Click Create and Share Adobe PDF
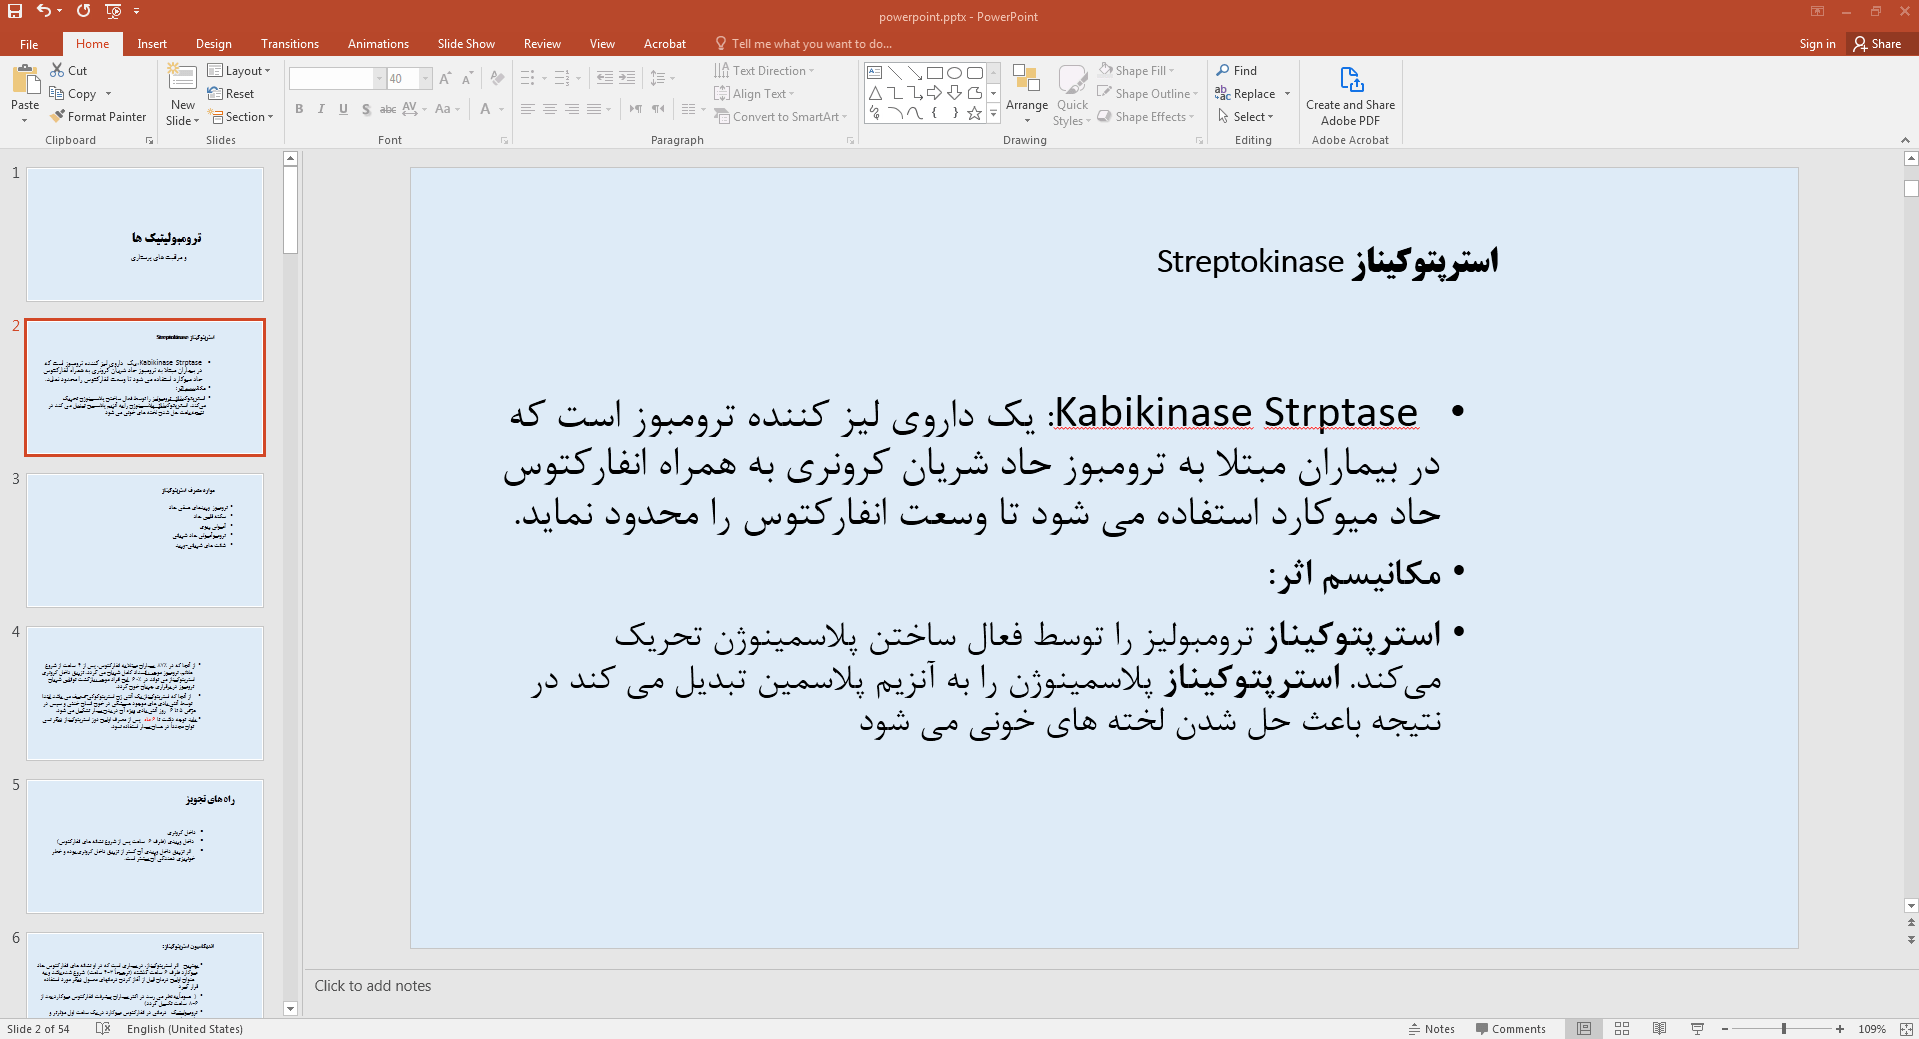This screenshot has height=1039, width=1919. coord(1350,96)
